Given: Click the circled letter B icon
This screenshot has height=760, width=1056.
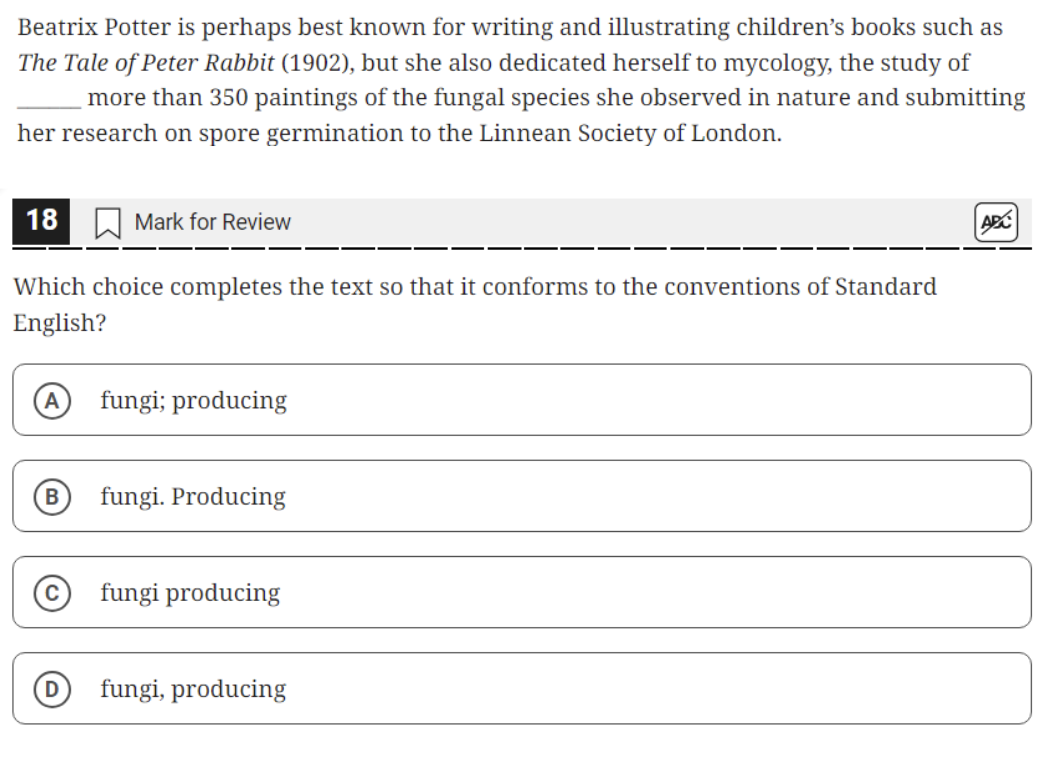Looking at the screenshot, I should pos(51,496).
